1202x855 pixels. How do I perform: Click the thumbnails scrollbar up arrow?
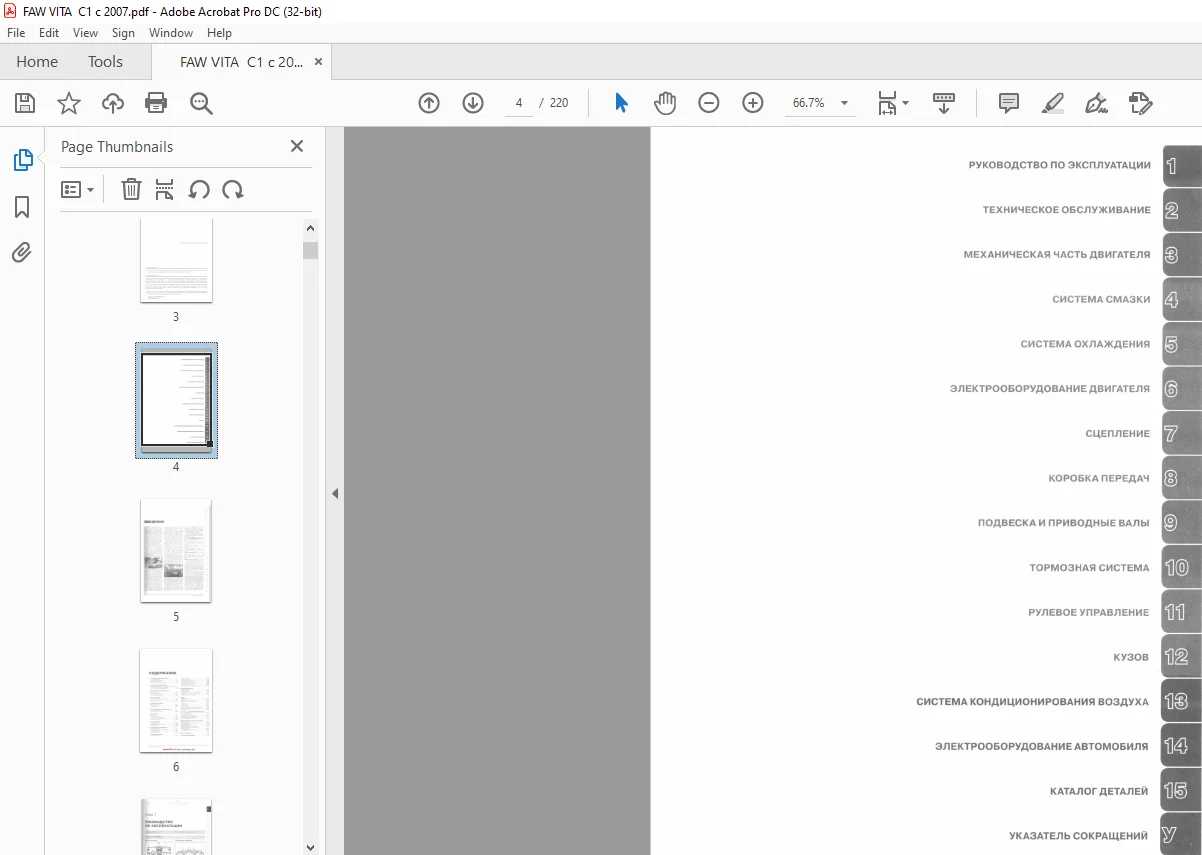coord(310,228)
